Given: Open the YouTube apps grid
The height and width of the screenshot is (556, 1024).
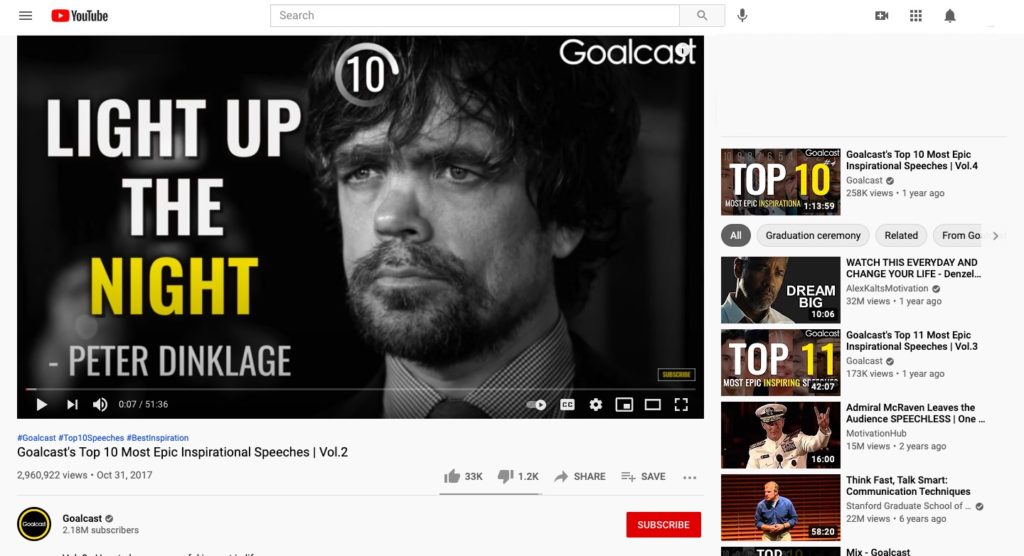Looking at the screenshot, I should coord(916,16).
